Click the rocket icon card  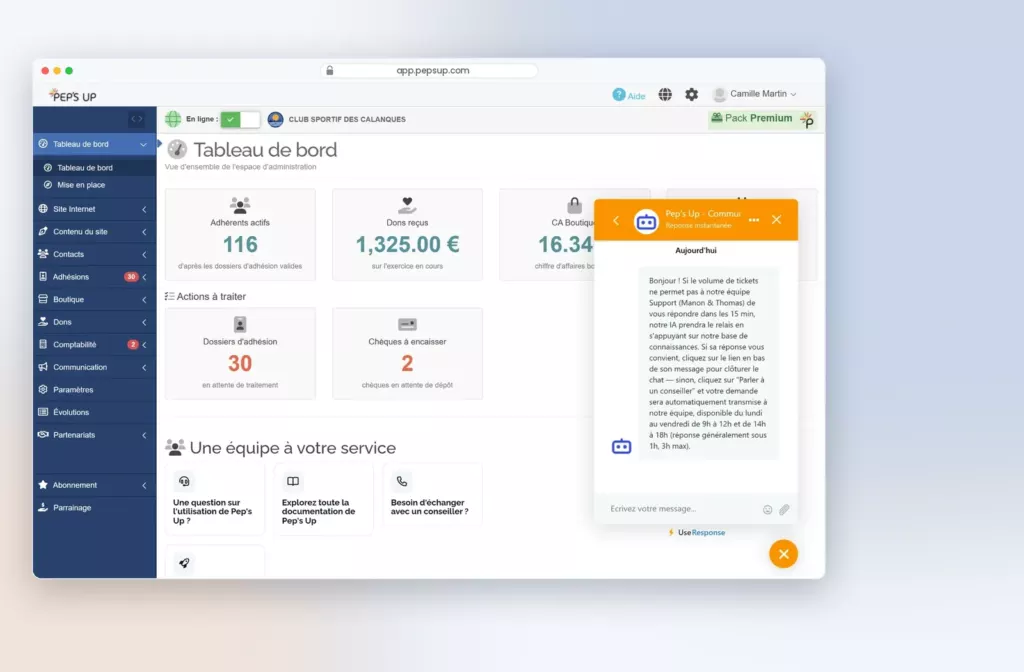215,562
